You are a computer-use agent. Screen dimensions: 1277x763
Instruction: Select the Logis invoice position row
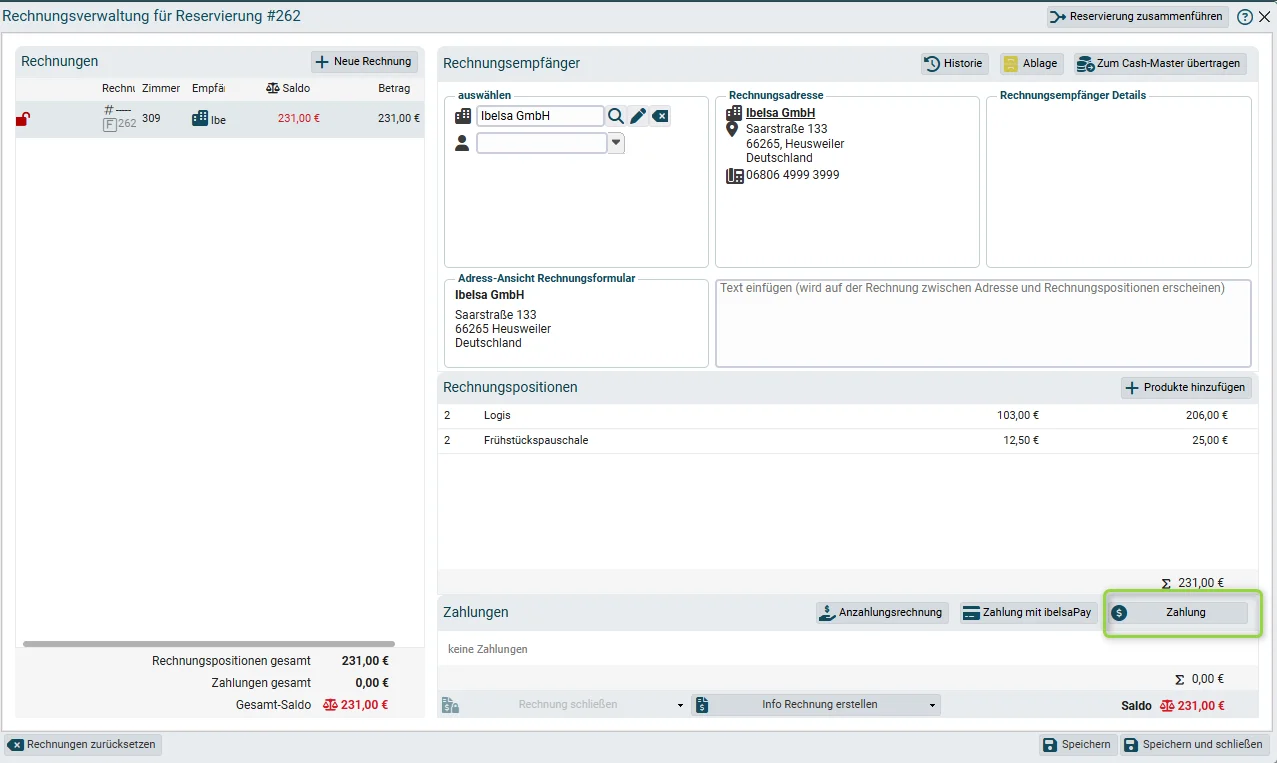847,415
